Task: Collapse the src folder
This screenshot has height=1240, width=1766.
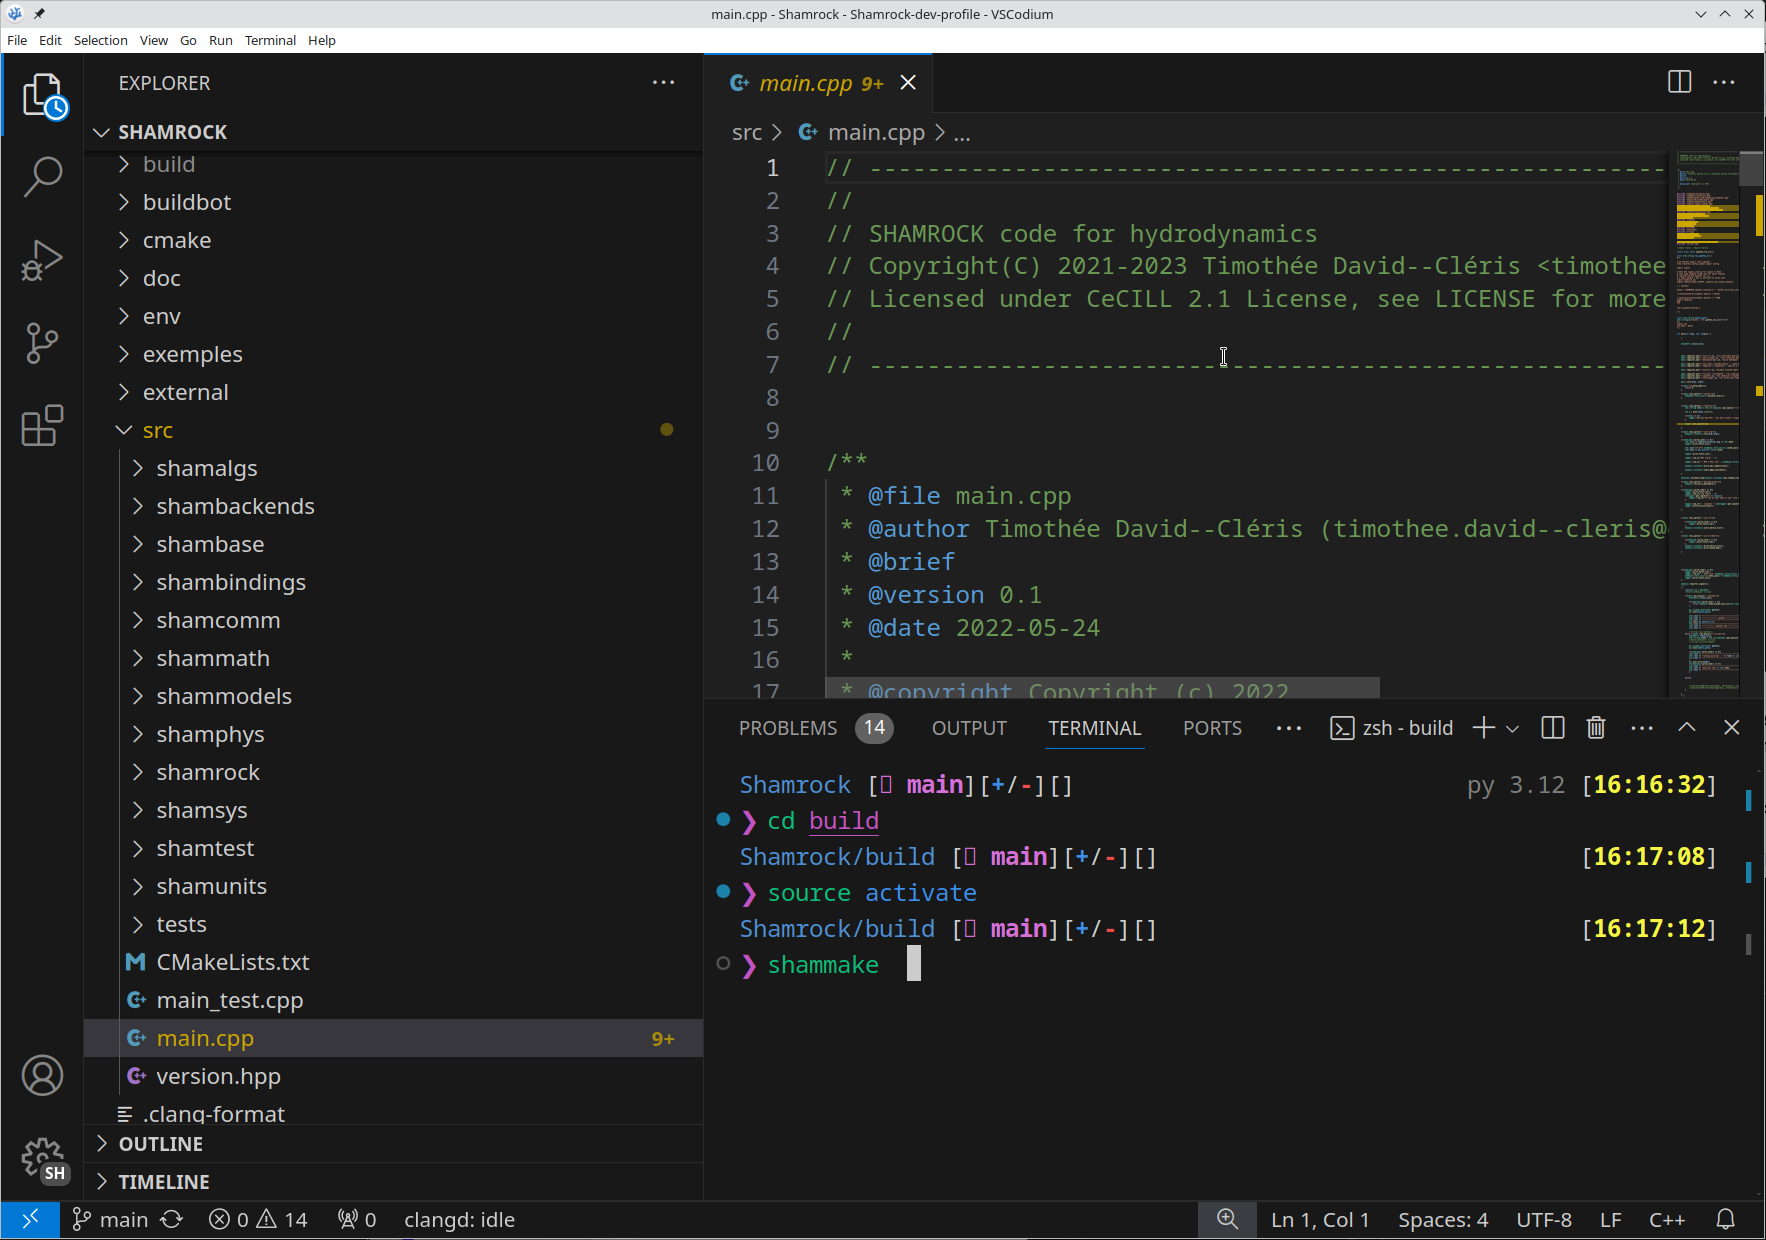Action: [x=393, y=430]
